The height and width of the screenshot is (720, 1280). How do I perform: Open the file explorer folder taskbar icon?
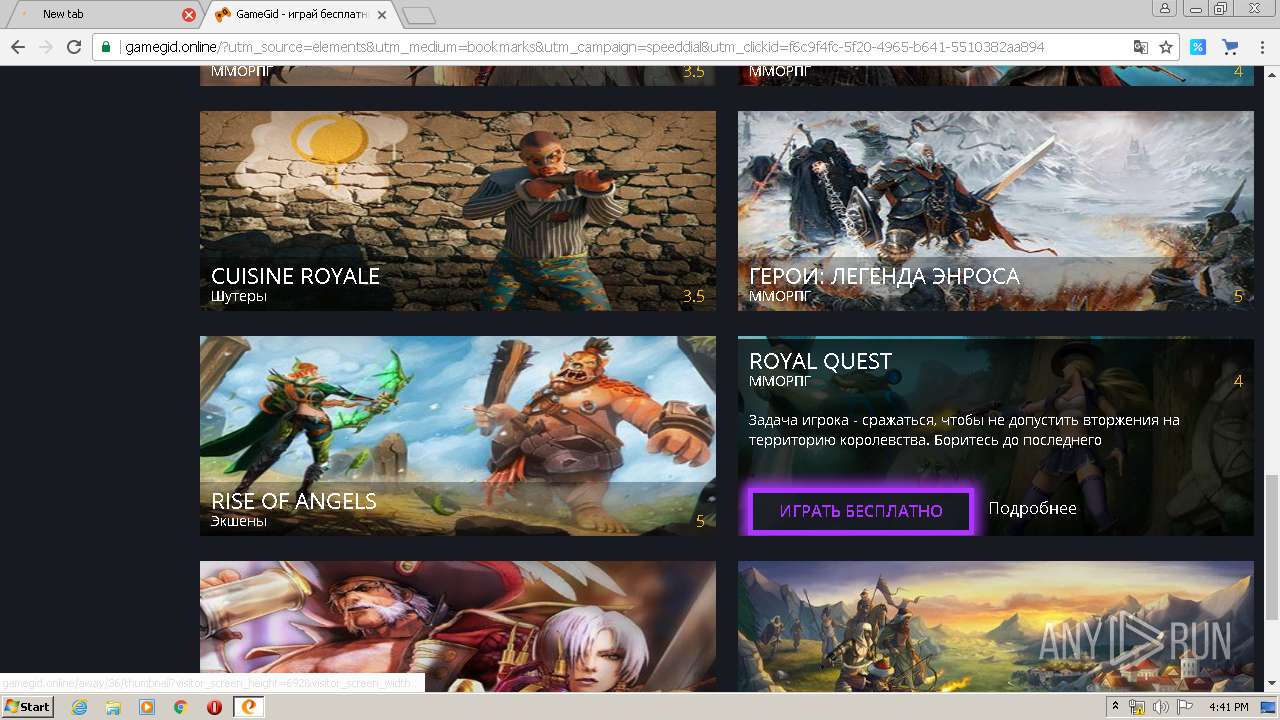tap(113, 707)
